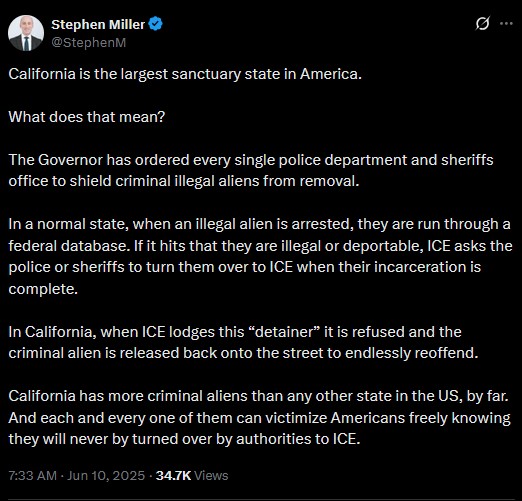Click the Jun 10, 2025 date

click(106, 475)
